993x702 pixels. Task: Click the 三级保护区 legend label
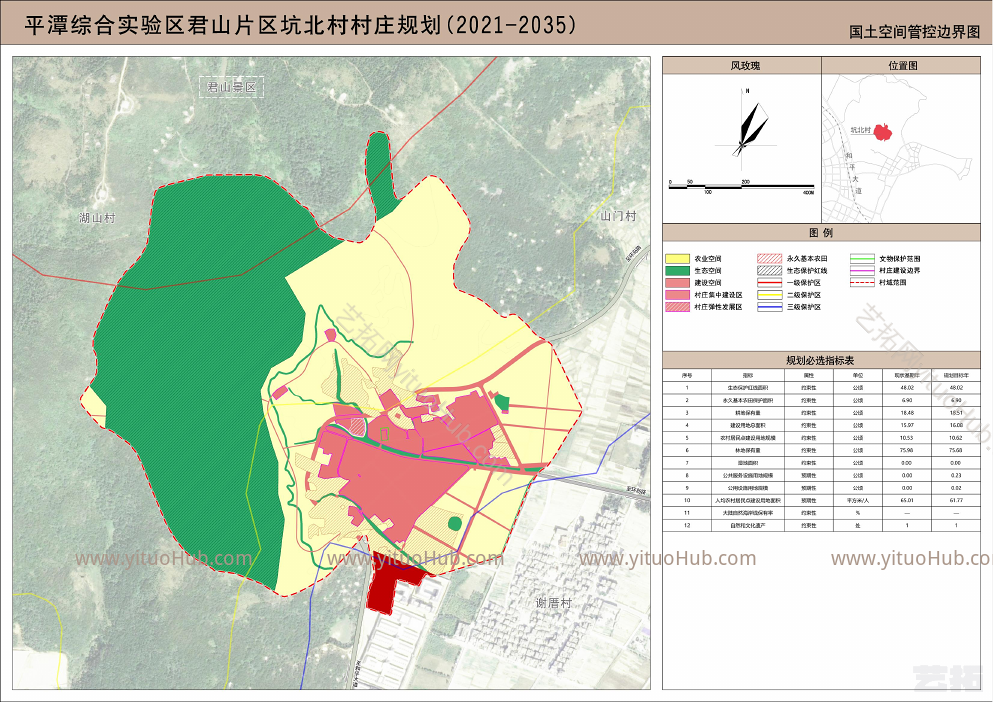pos(804,307)
